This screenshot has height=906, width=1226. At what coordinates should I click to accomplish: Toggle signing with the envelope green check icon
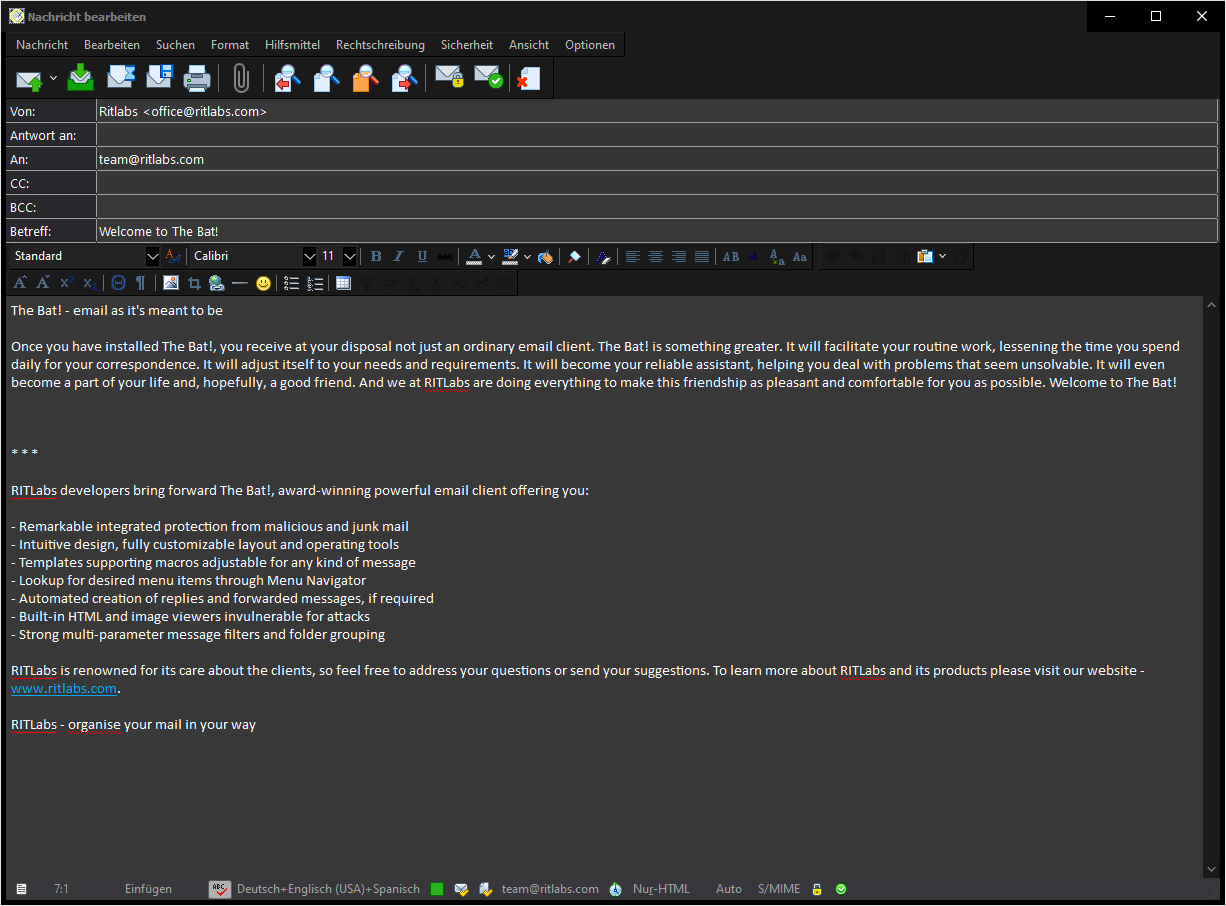488,78
